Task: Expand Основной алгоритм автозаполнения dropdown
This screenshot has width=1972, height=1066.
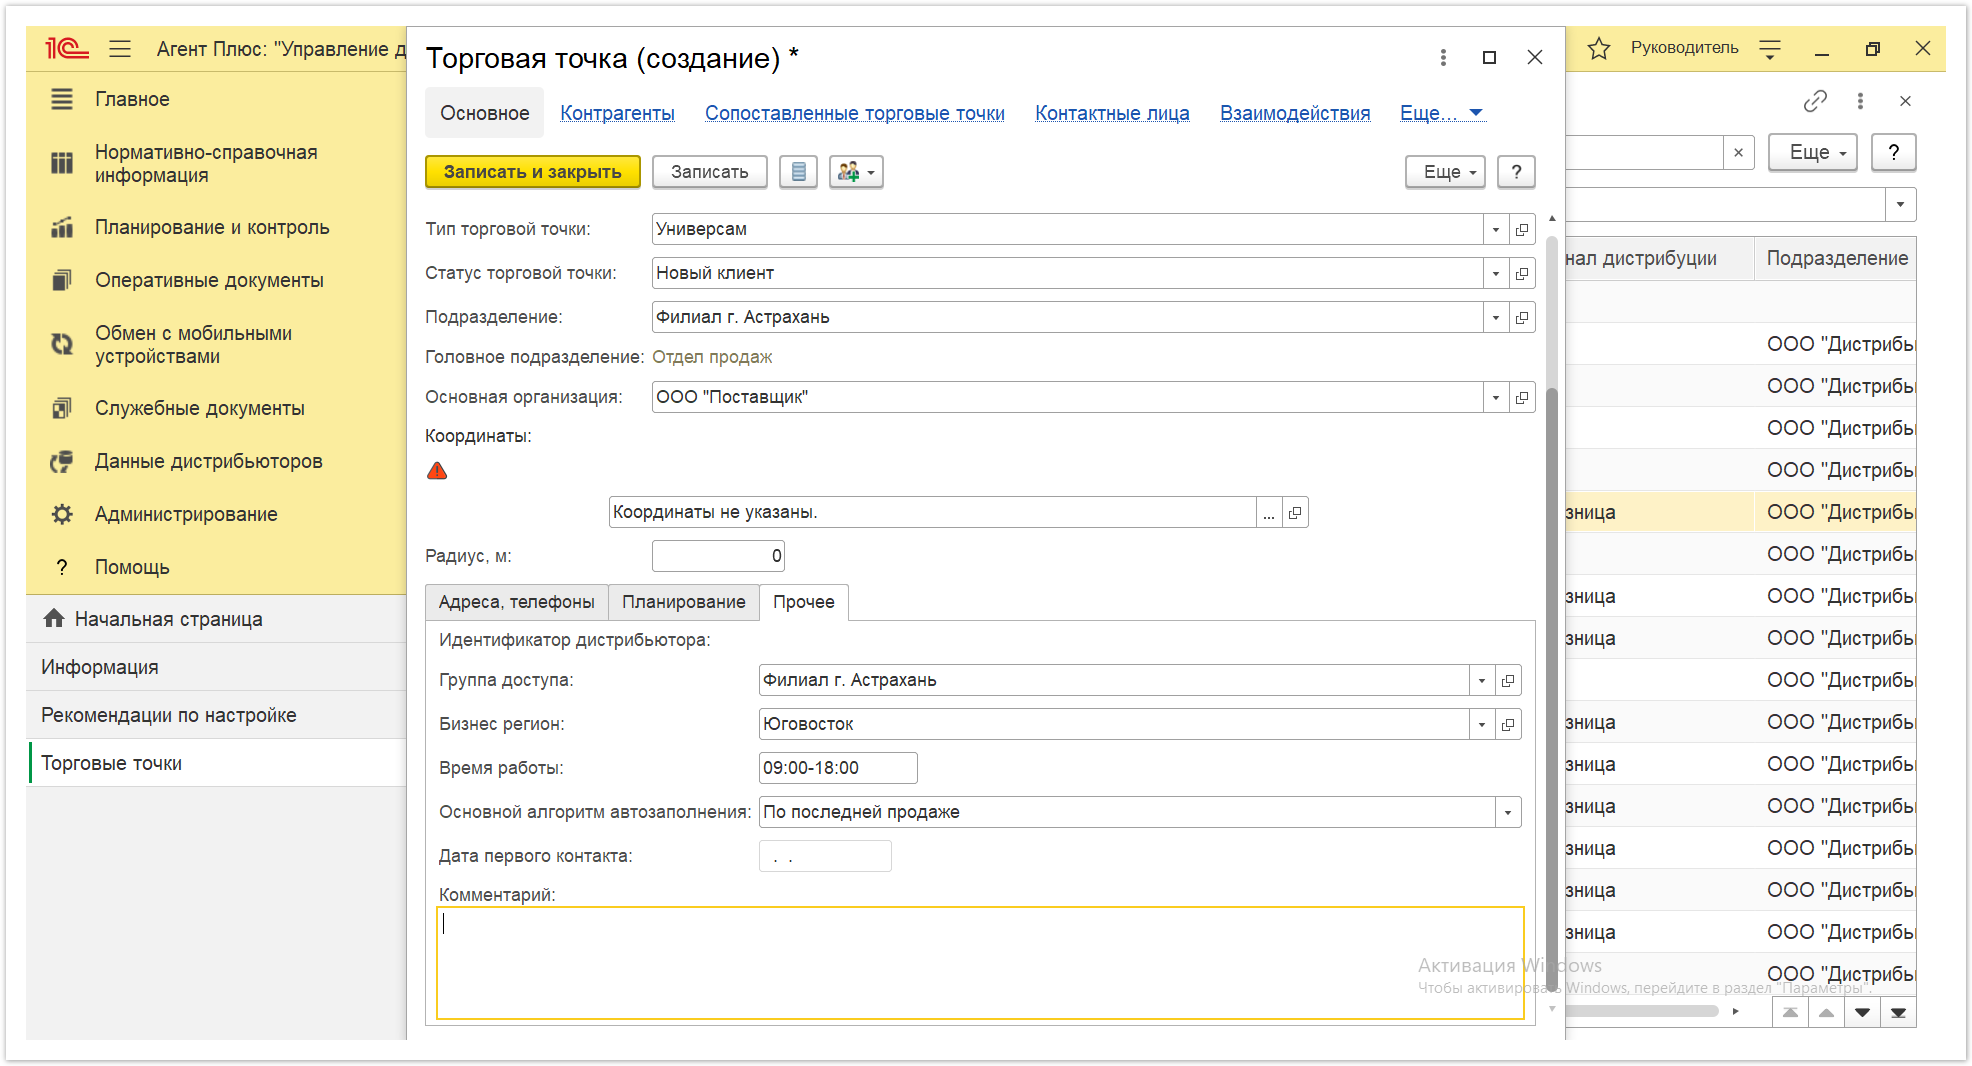Action: [x=1508, y=812]
